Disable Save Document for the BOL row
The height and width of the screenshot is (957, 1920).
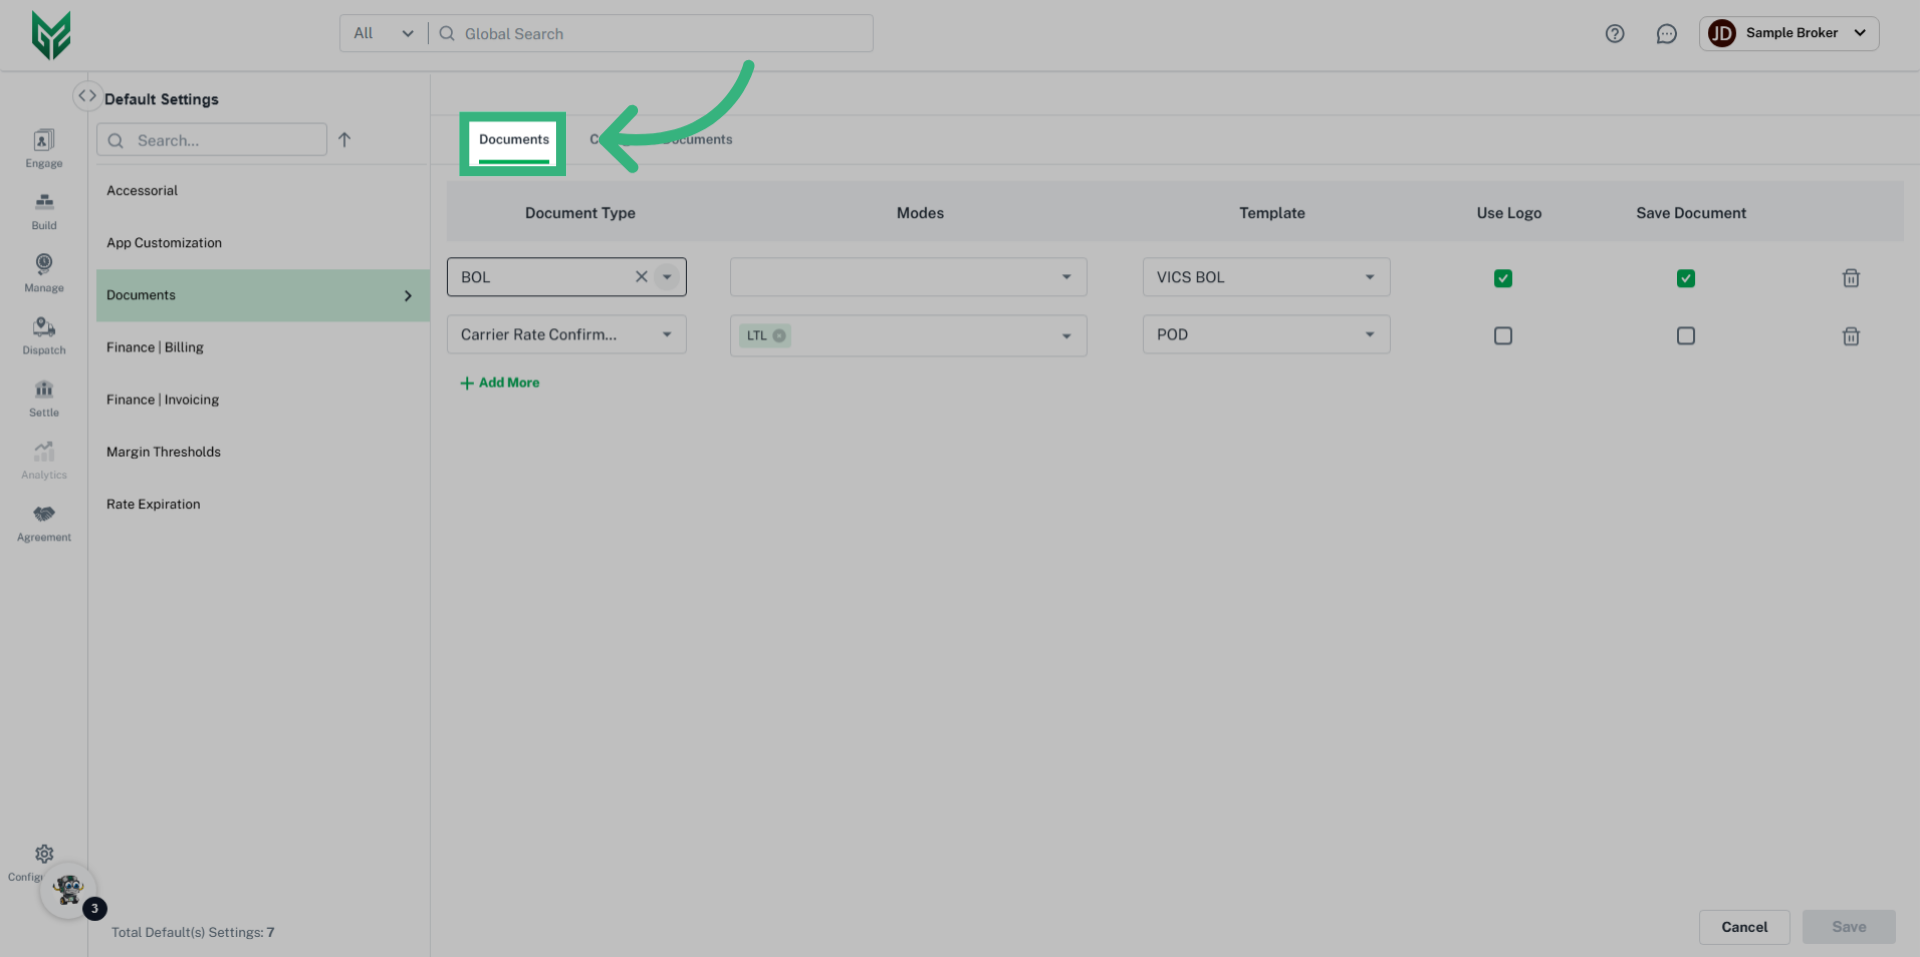tap(1686, 278)
